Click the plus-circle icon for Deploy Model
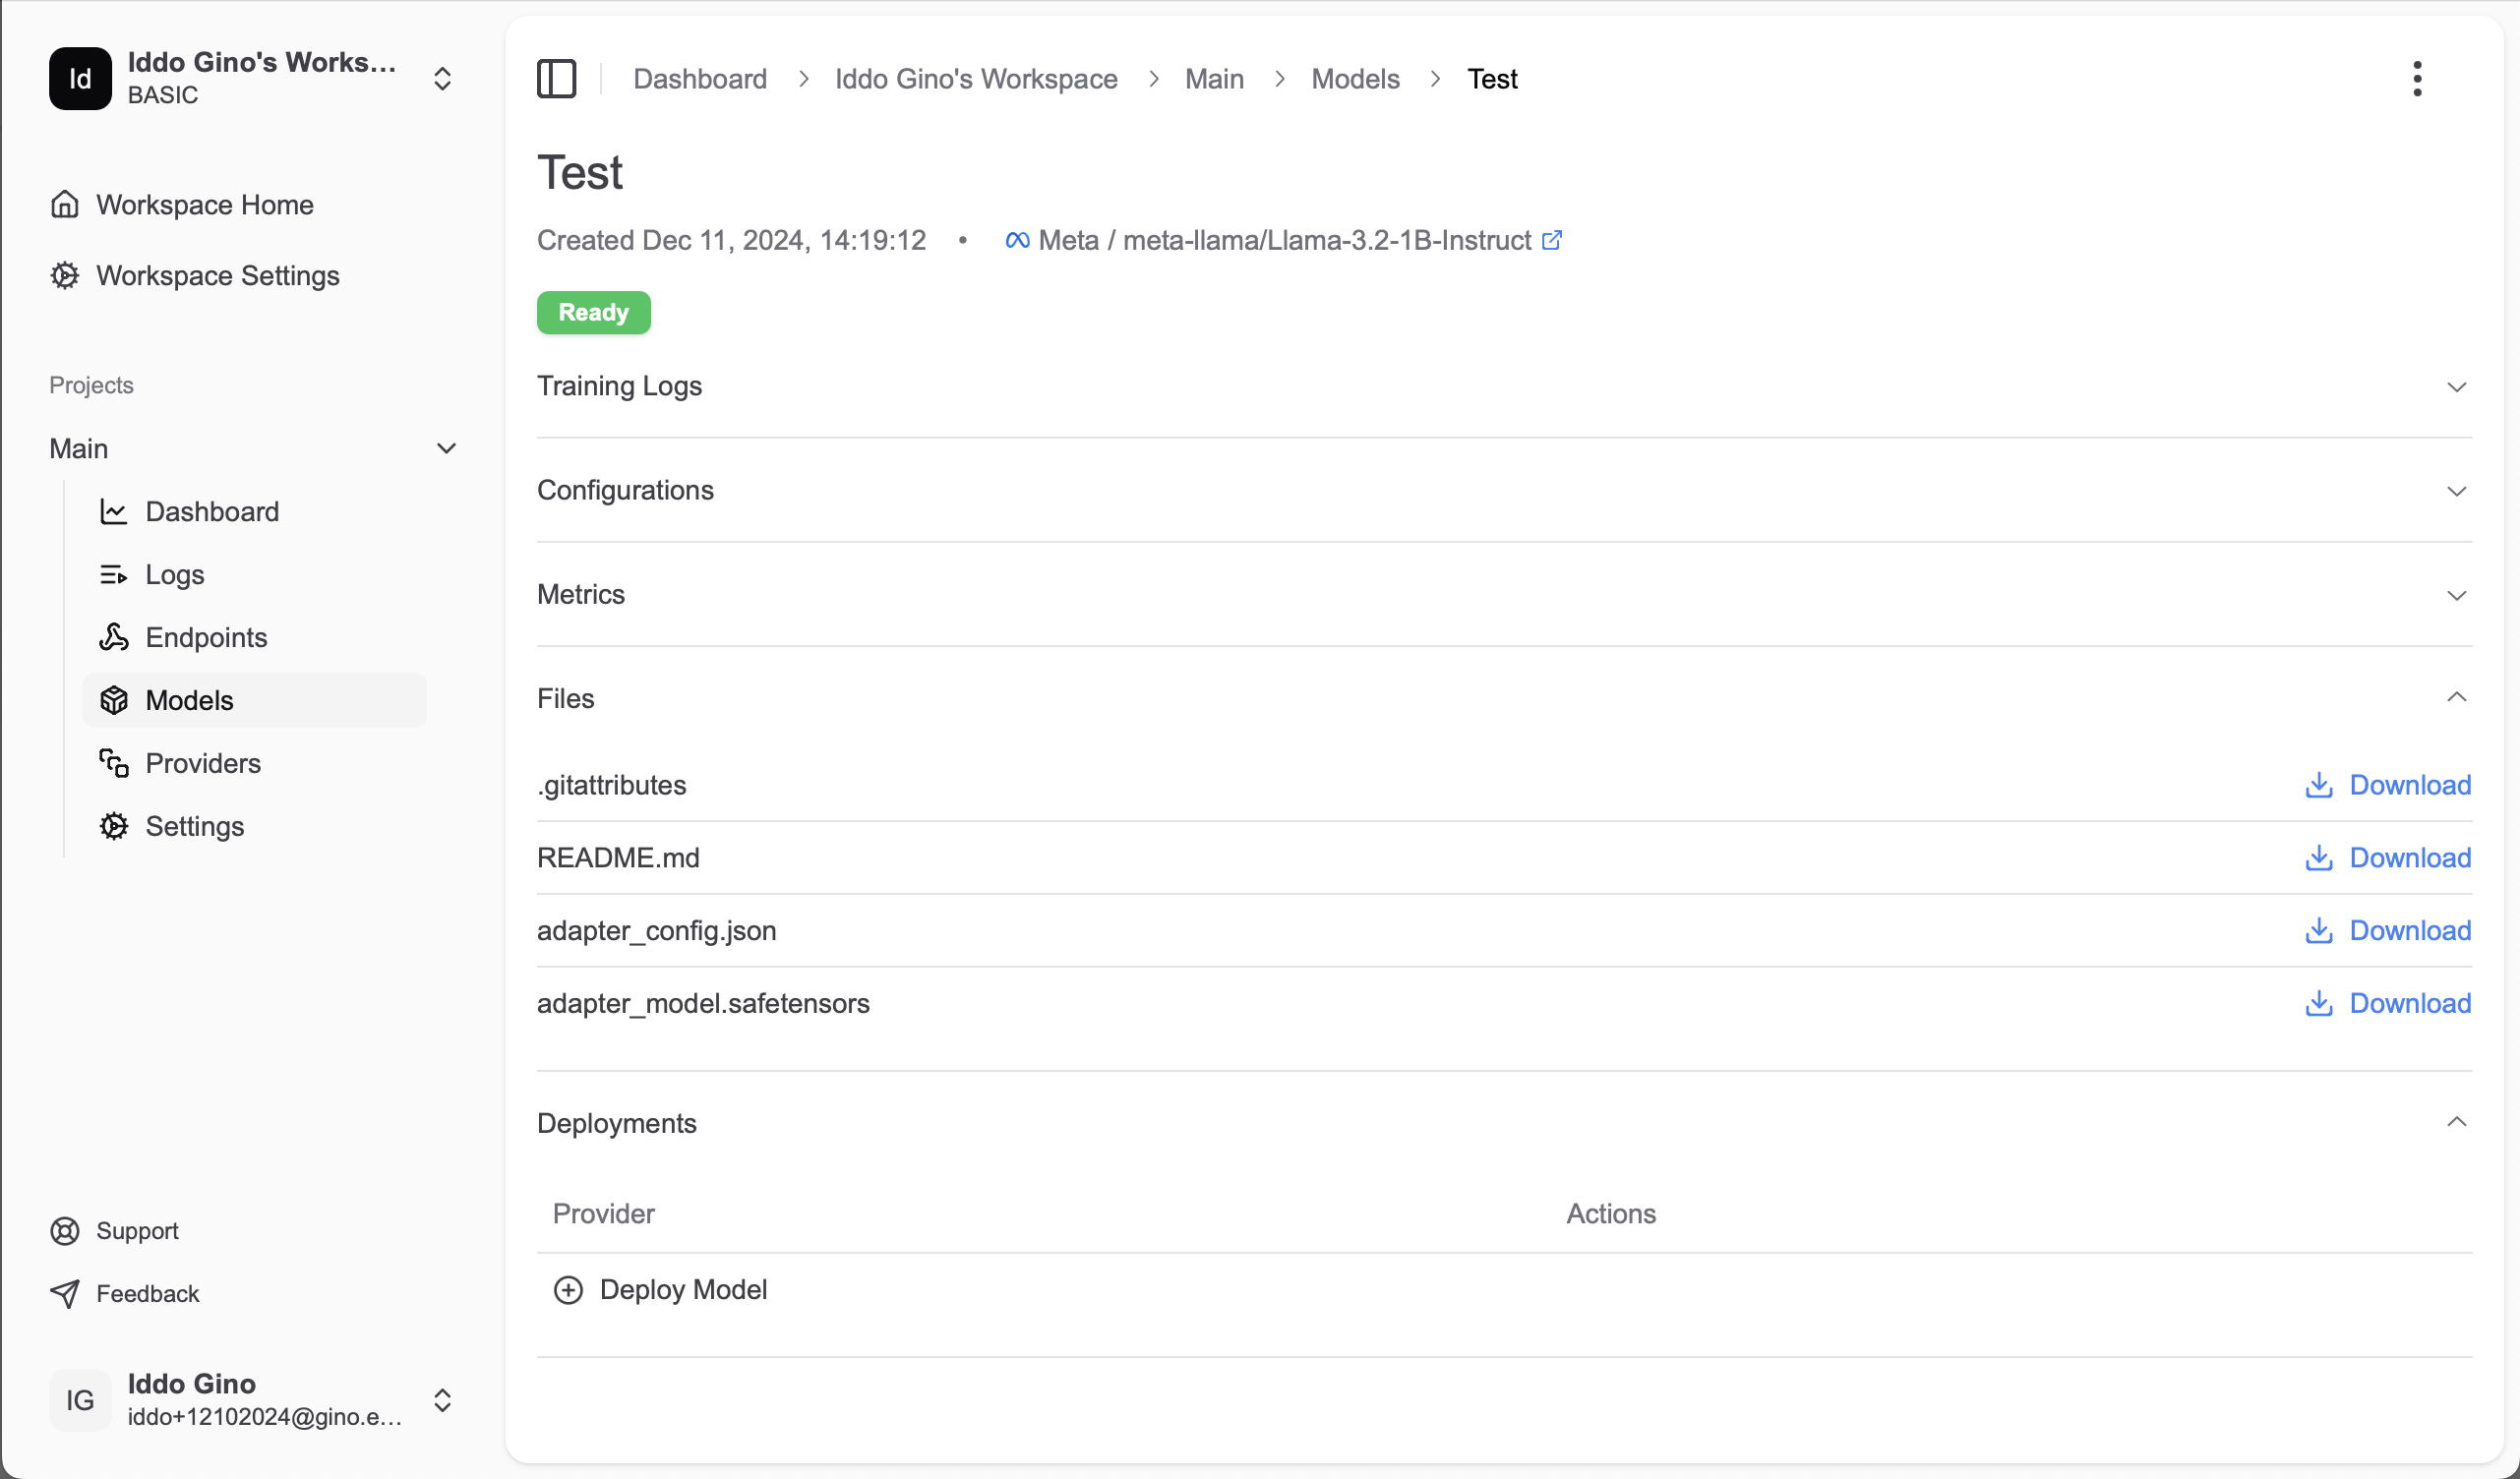The height and width of the screenshot is (1479, 2520). pyautogui.click(x=568, y=1289)
